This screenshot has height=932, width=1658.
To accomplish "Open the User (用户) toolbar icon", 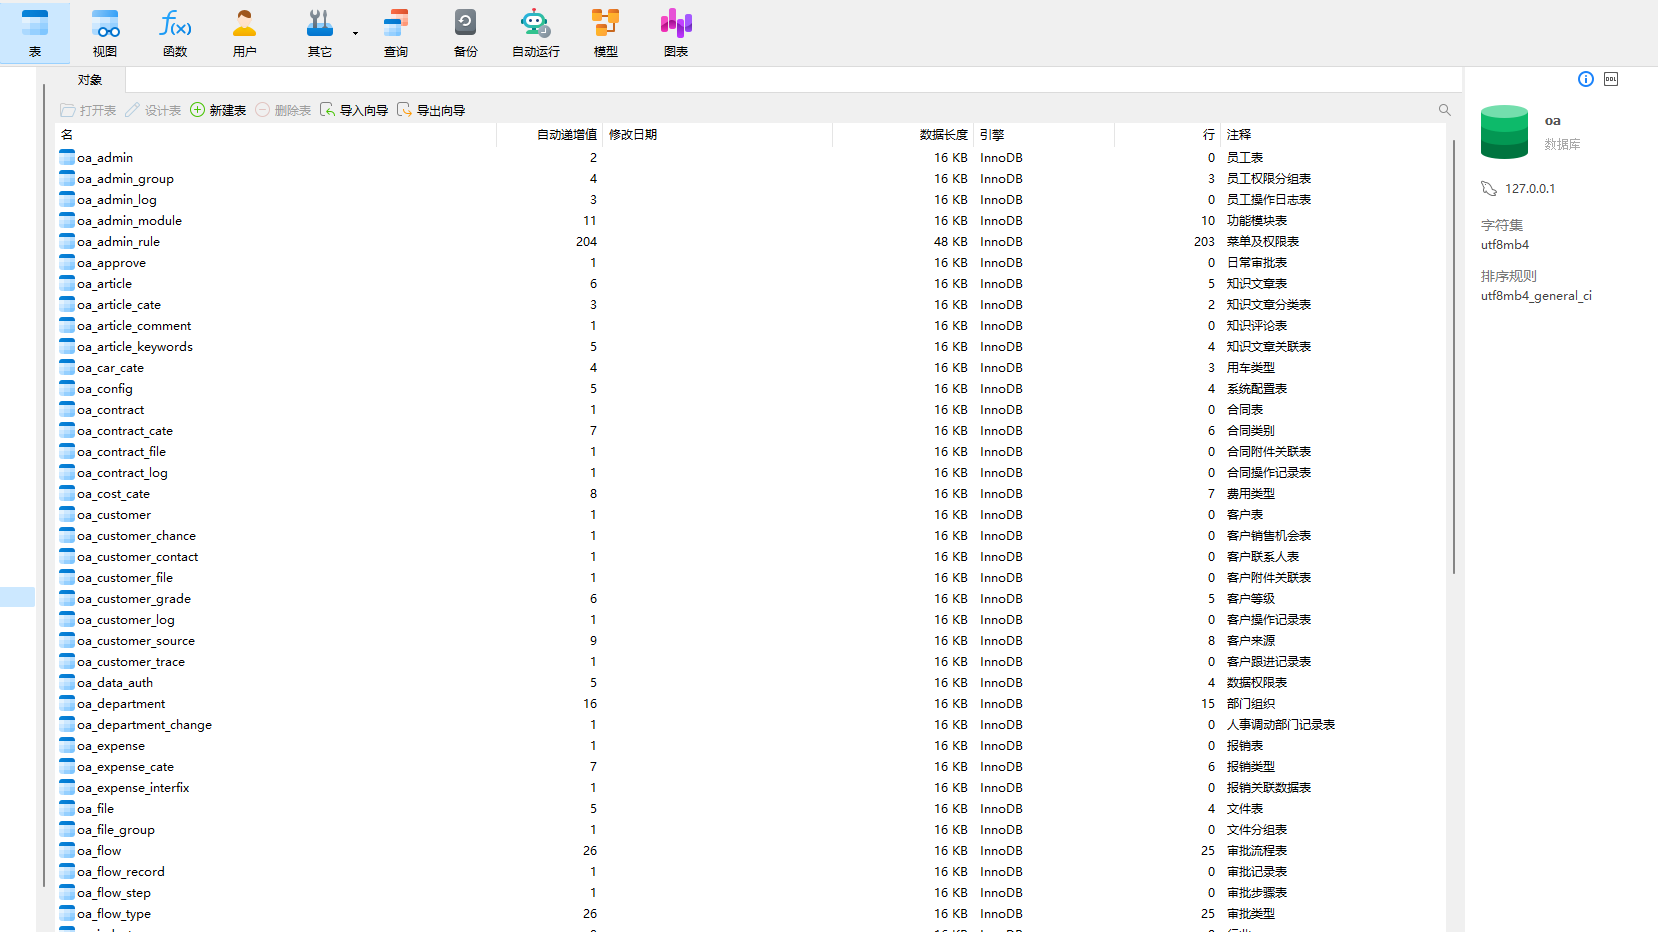I will pyautogui.click(x=245, y=33).
